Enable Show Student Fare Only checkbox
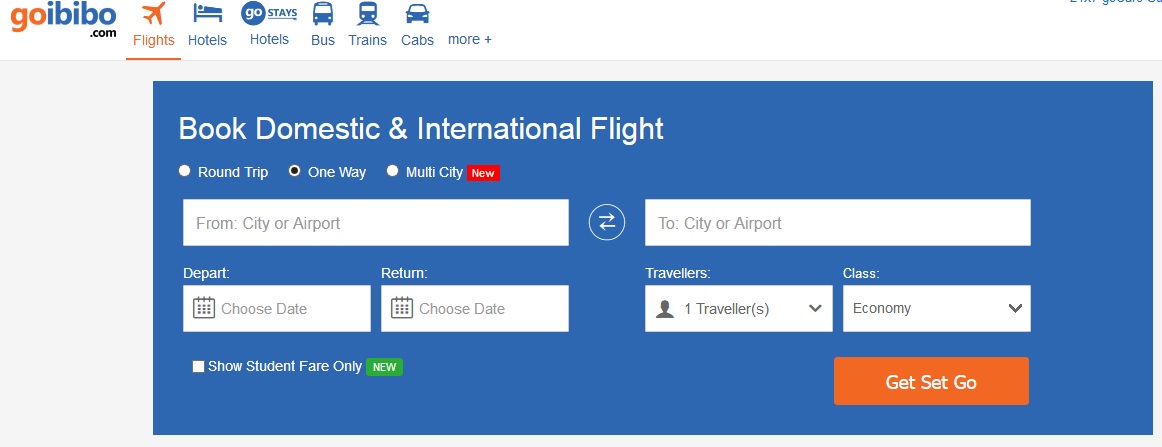Viewport: 1162px width, 447px height. pos(198,366)
